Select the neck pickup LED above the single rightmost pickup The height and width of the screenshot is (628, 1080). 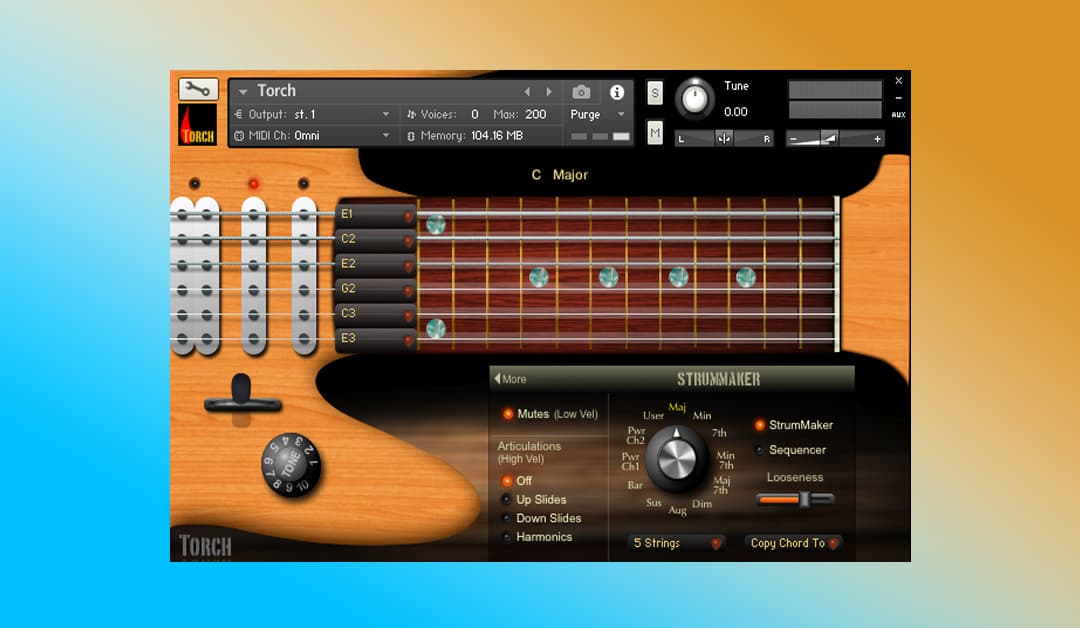coord(304,183)
